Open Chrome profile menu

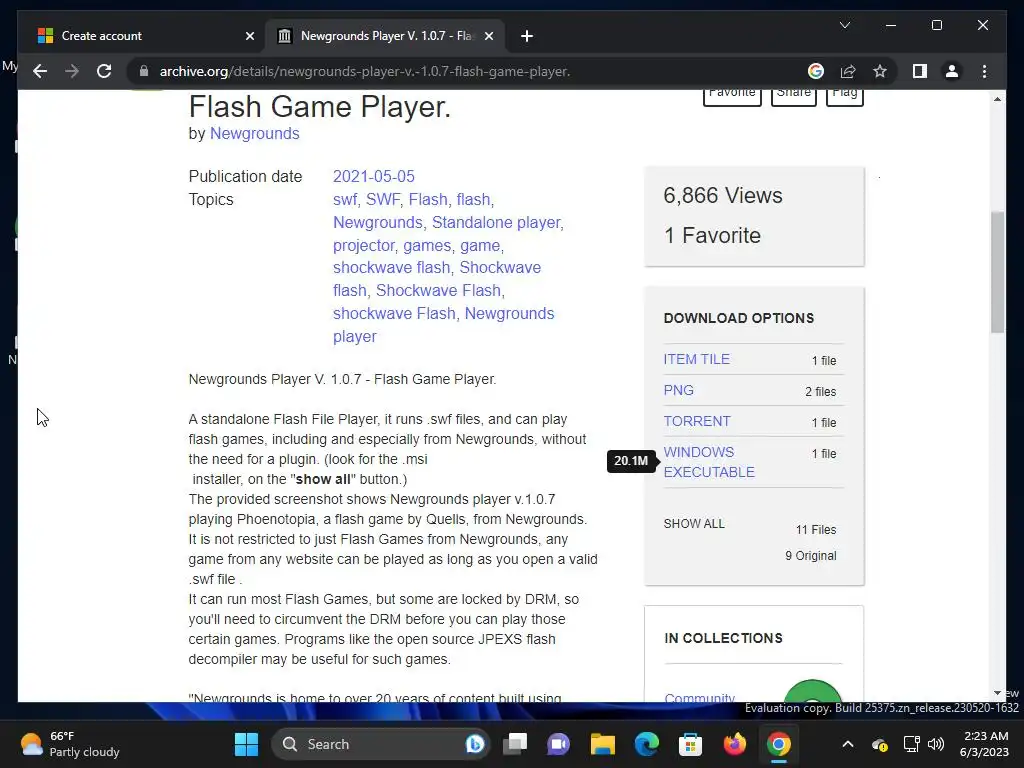coord(952,71)
